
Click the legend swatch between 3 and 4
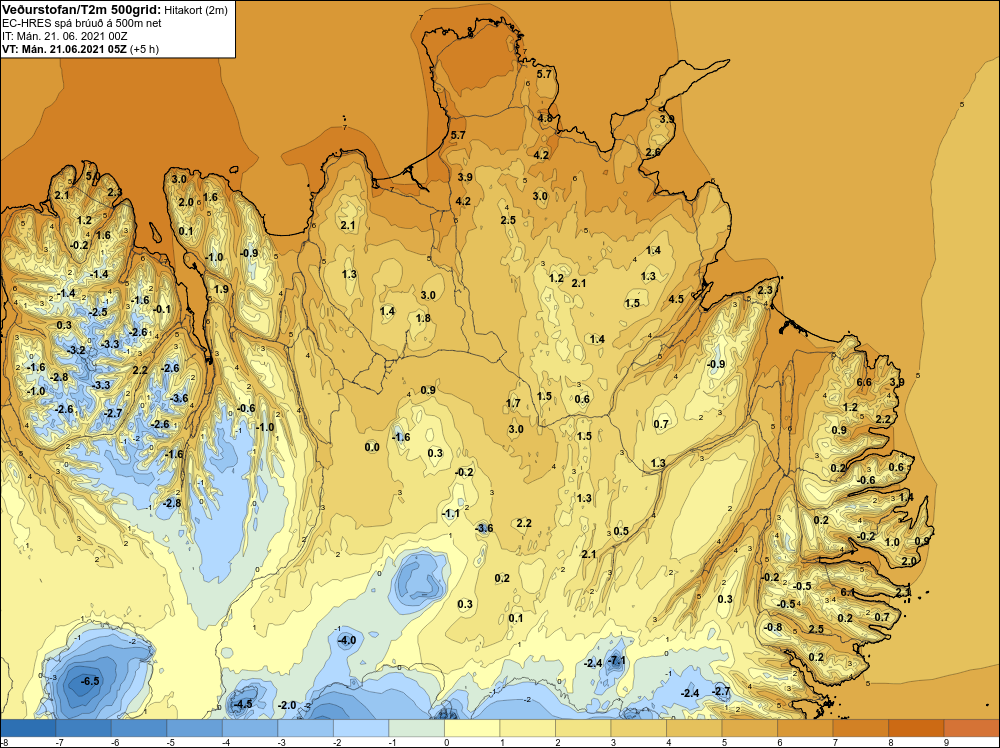pyautogui.click(x=638, y=728)
